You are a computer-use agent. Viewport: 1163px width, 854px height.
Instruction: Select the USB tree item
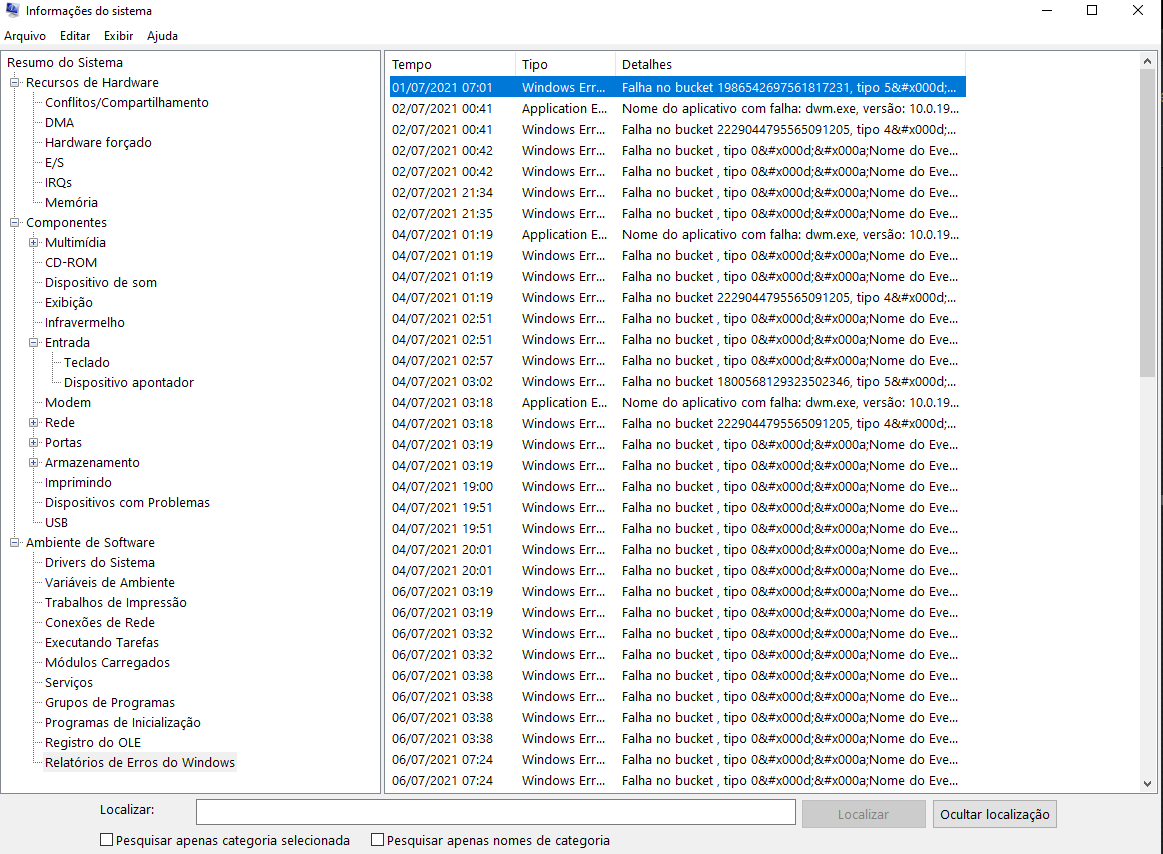56,523
